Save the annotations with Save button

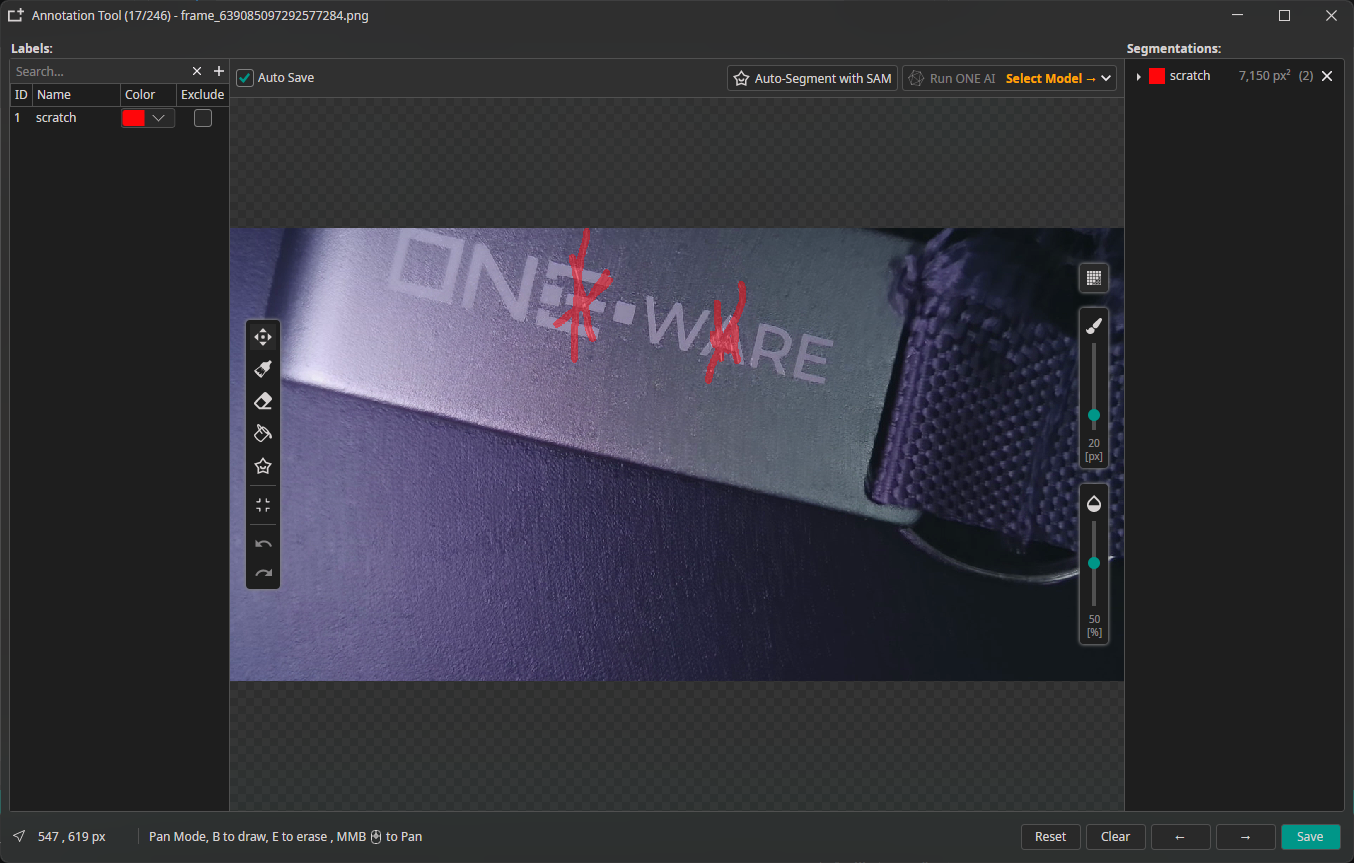pyautogui.click(x=1310, y=837)
